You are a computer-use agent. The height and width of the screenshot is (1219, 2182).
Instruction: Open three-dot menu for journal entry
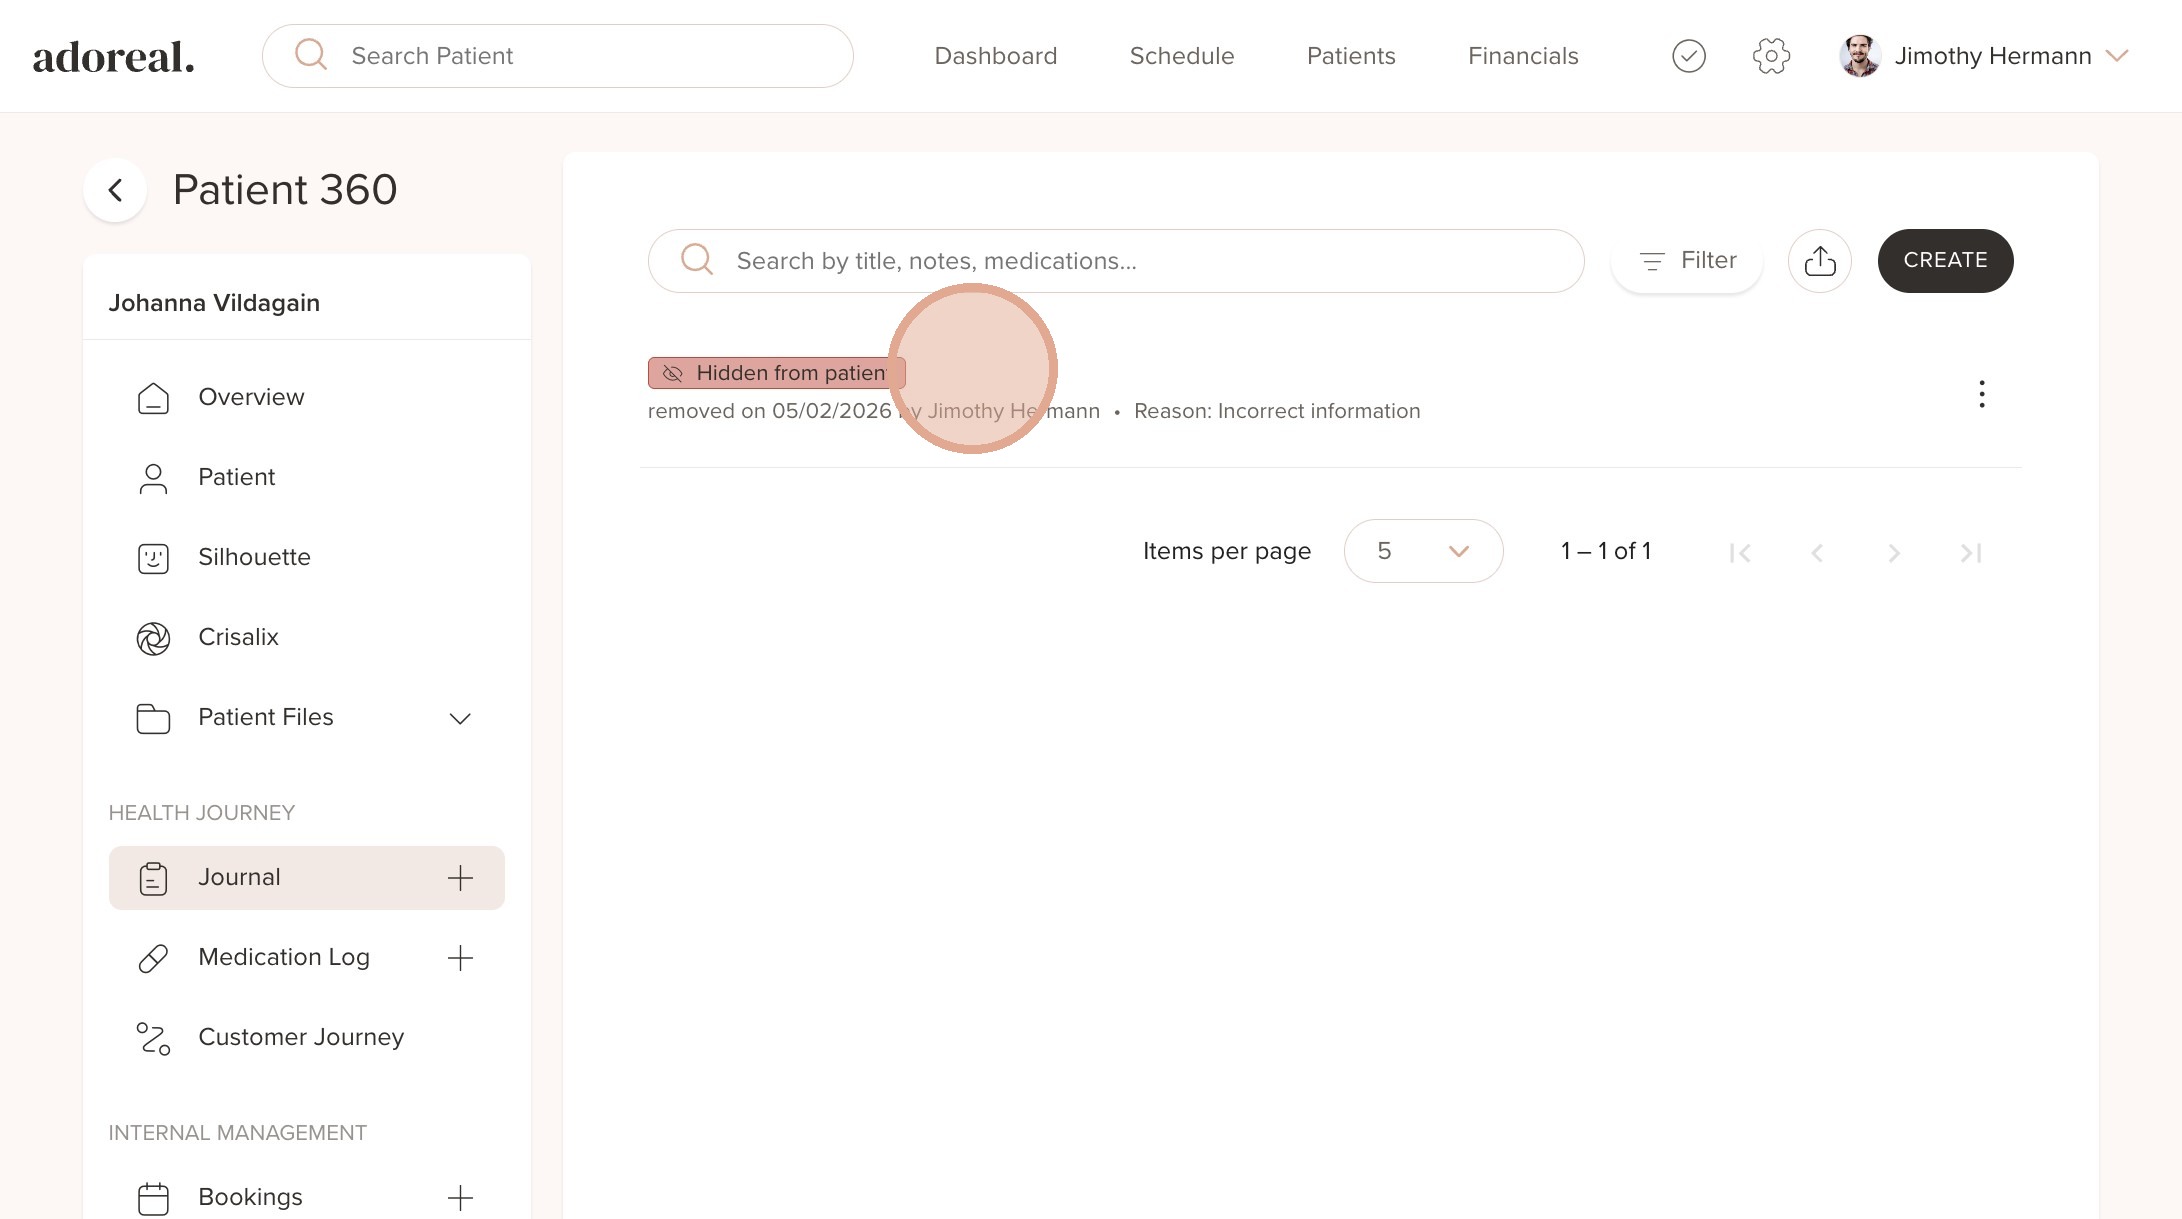coord(1981,394)
